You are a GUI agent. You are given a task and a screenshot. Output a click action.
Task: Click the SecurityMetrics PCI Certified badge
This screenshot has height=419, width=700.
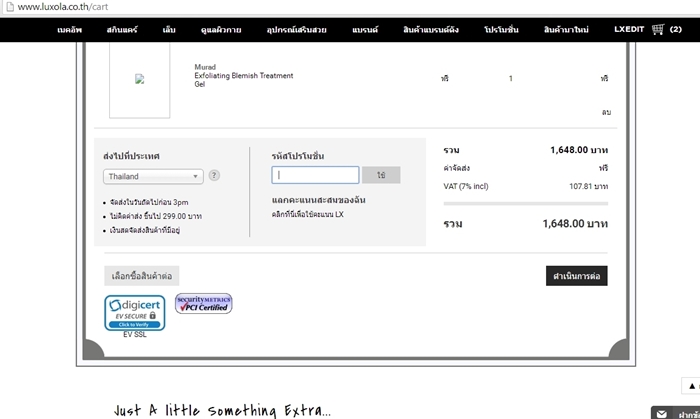pyautogui.click(x=204, y=303)
